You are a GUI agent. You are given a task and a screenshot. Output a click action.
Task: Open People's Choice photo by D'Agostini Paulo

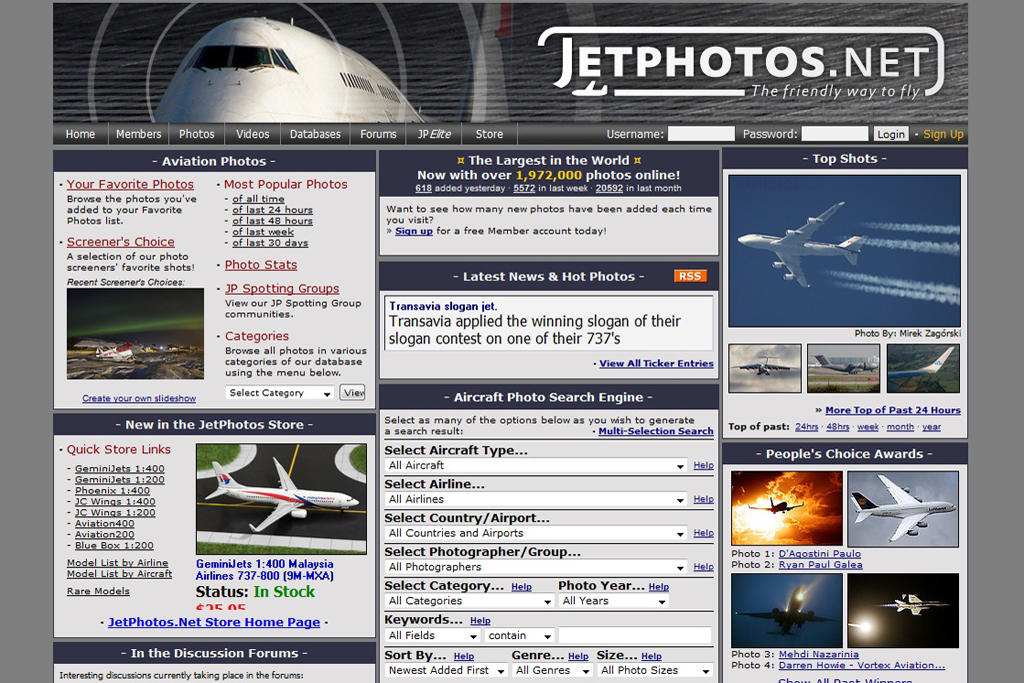[820, 554]
